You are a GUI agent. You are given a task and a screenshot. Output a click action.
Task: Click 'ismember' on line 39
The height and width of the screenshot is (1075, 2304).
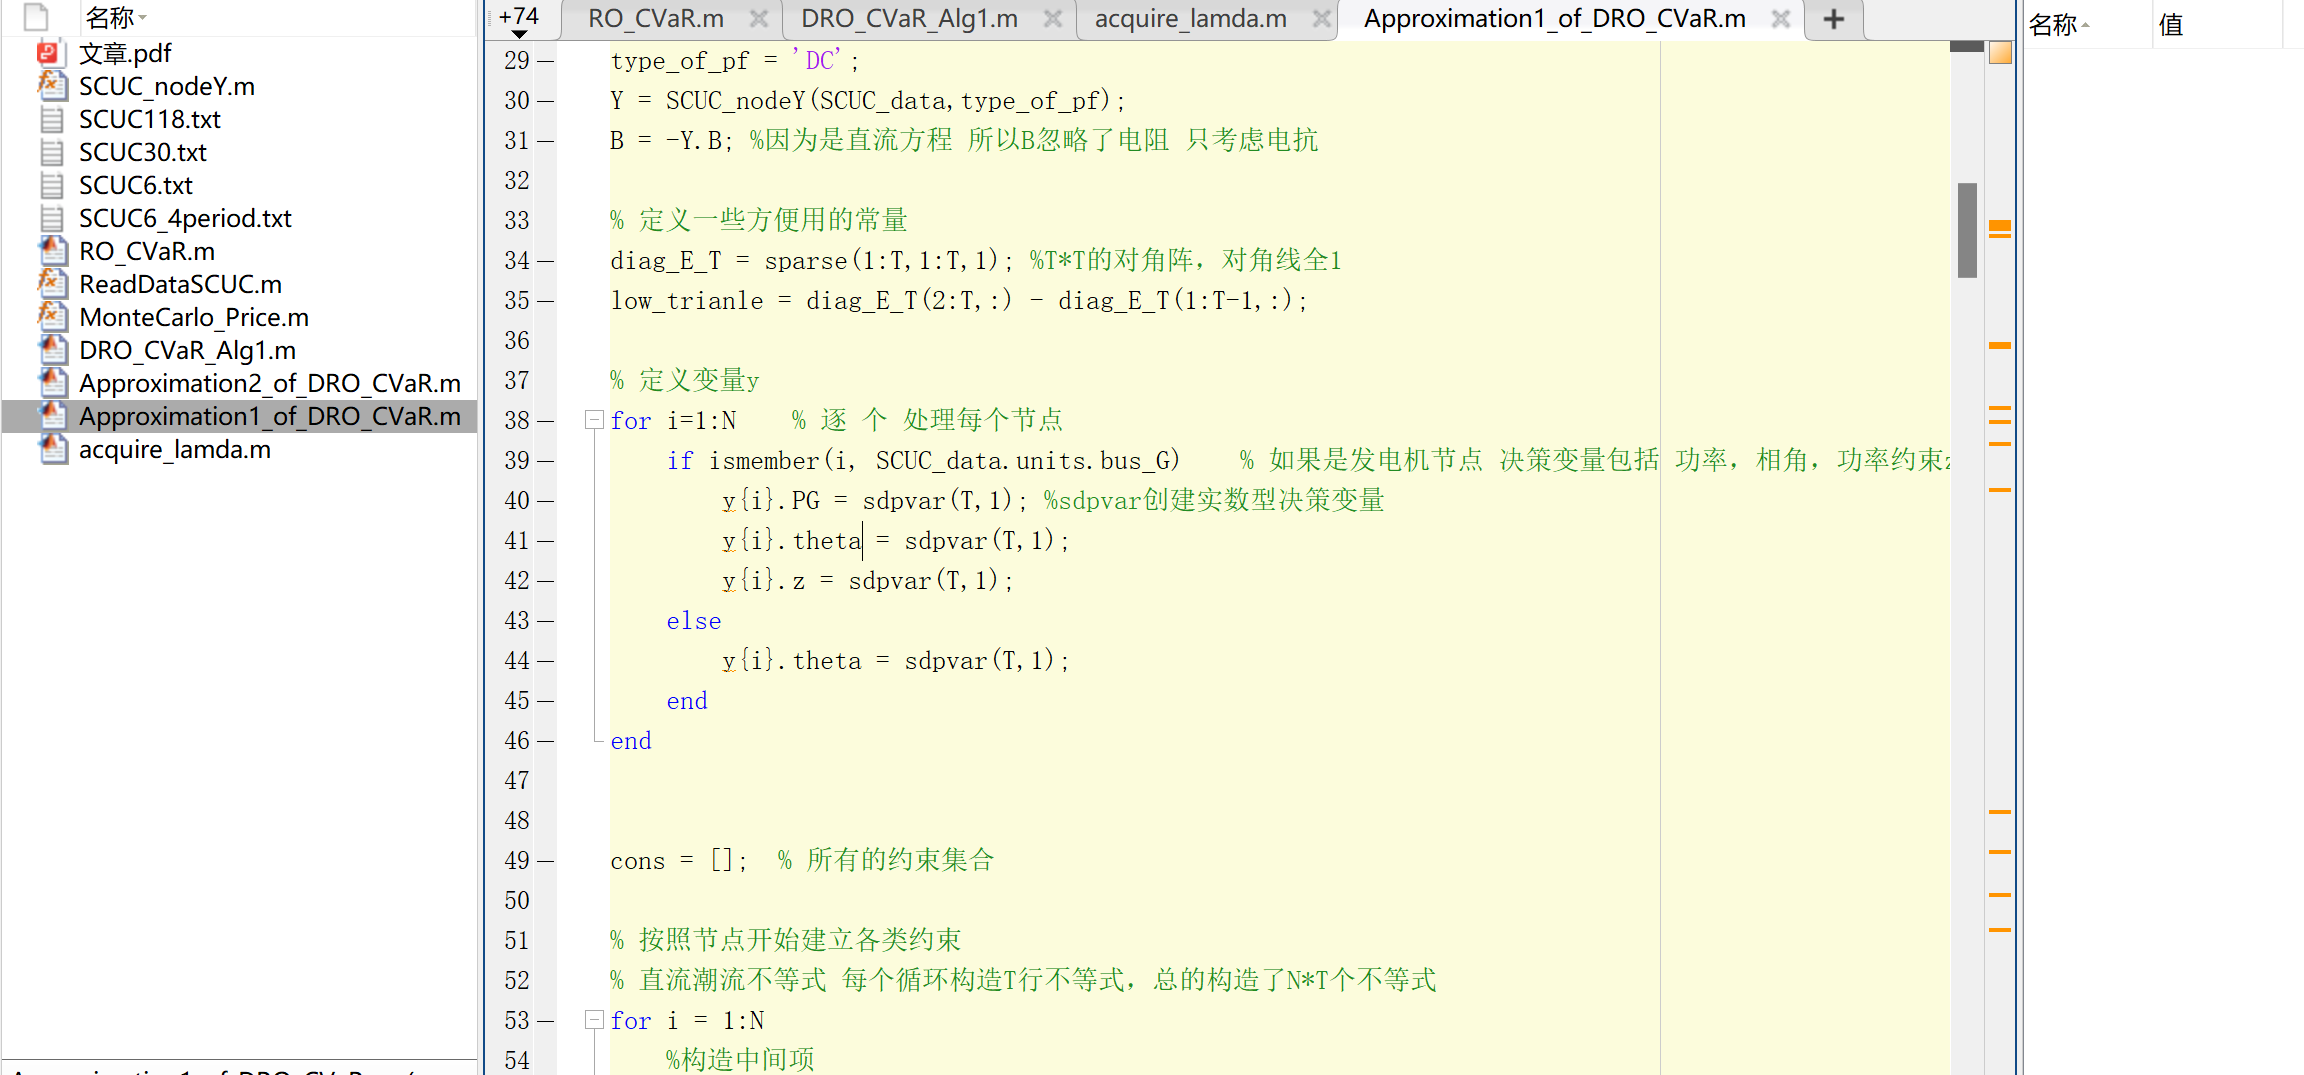pos(764,461)
